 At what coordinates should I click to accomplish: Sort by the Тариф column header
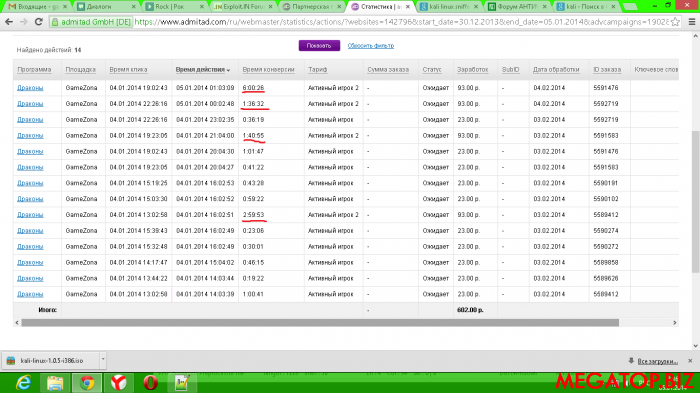click(317, 70)
